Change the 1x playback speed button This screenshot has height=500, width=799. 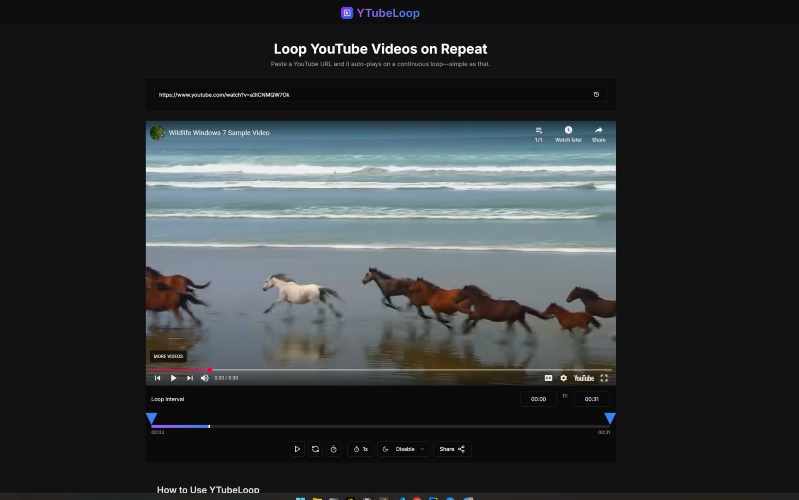(361, 449)
